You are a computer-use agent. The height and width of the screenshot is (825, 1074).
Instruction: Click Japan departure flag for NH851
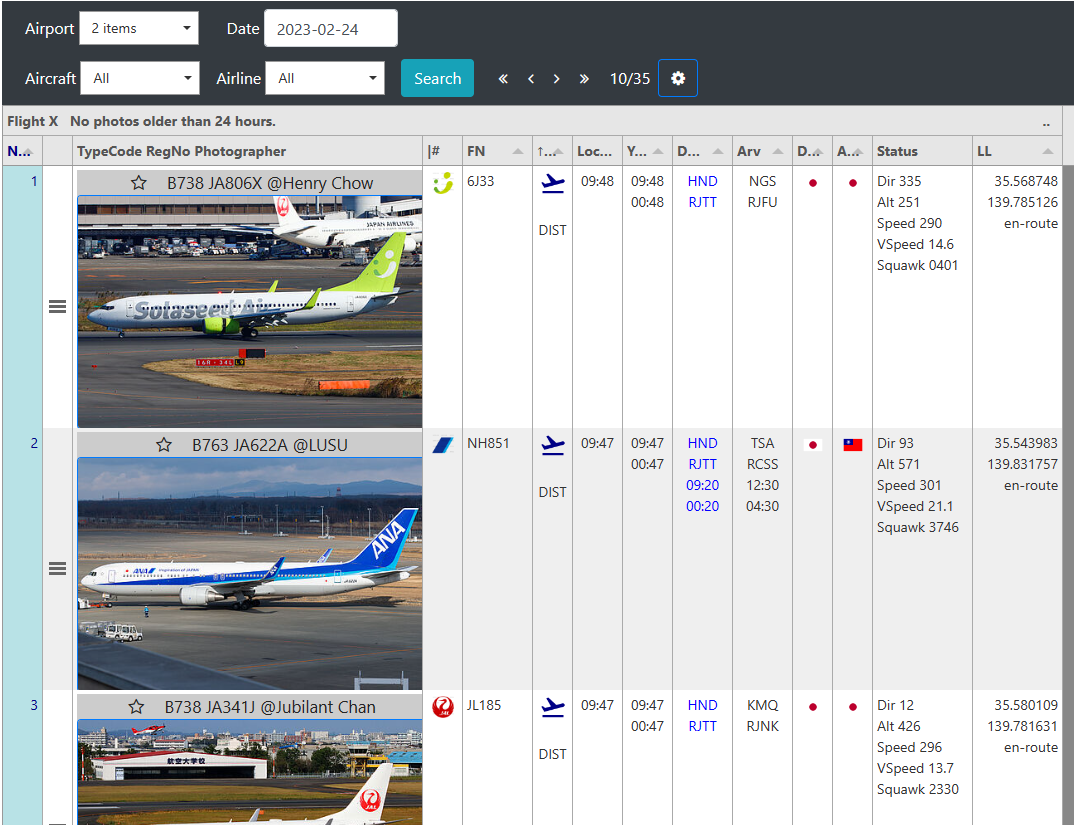pos(813,445)
